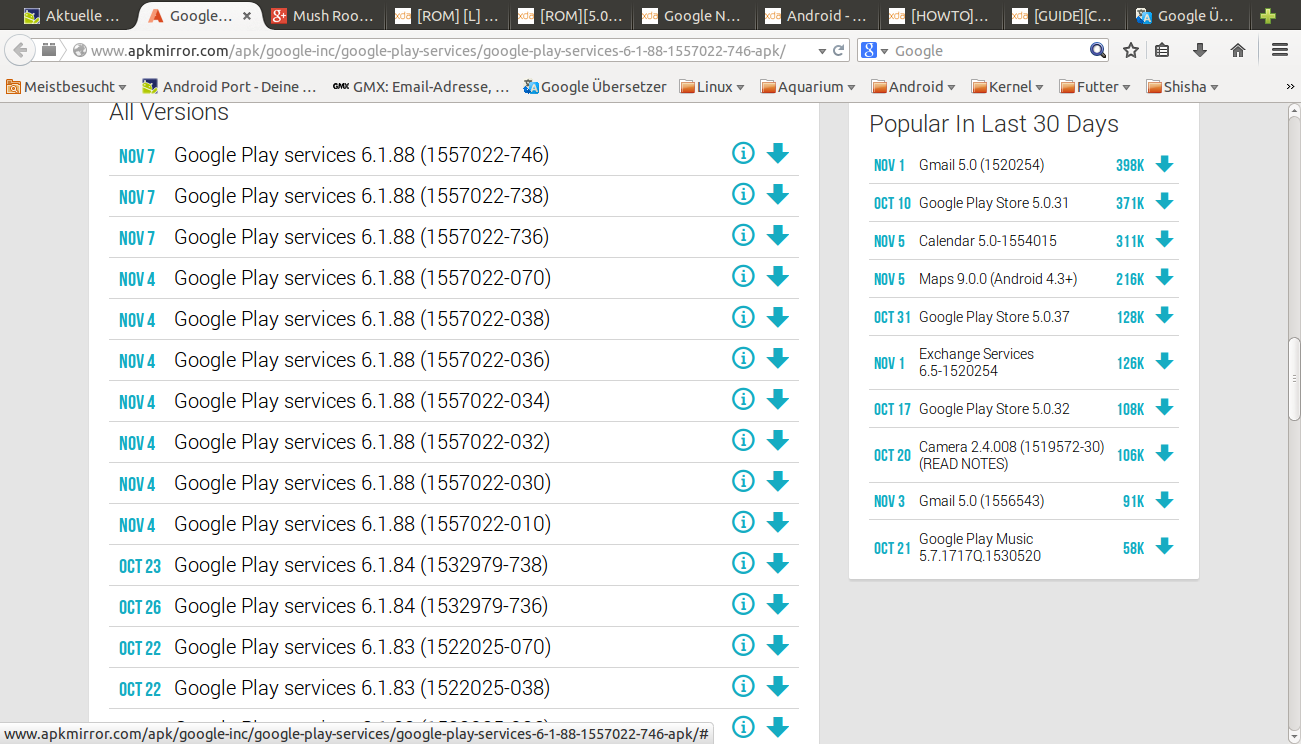Focus the Google search input field
Viewport: 1301px width, 744px height.
pyautogui.click(x=988, y=50)
